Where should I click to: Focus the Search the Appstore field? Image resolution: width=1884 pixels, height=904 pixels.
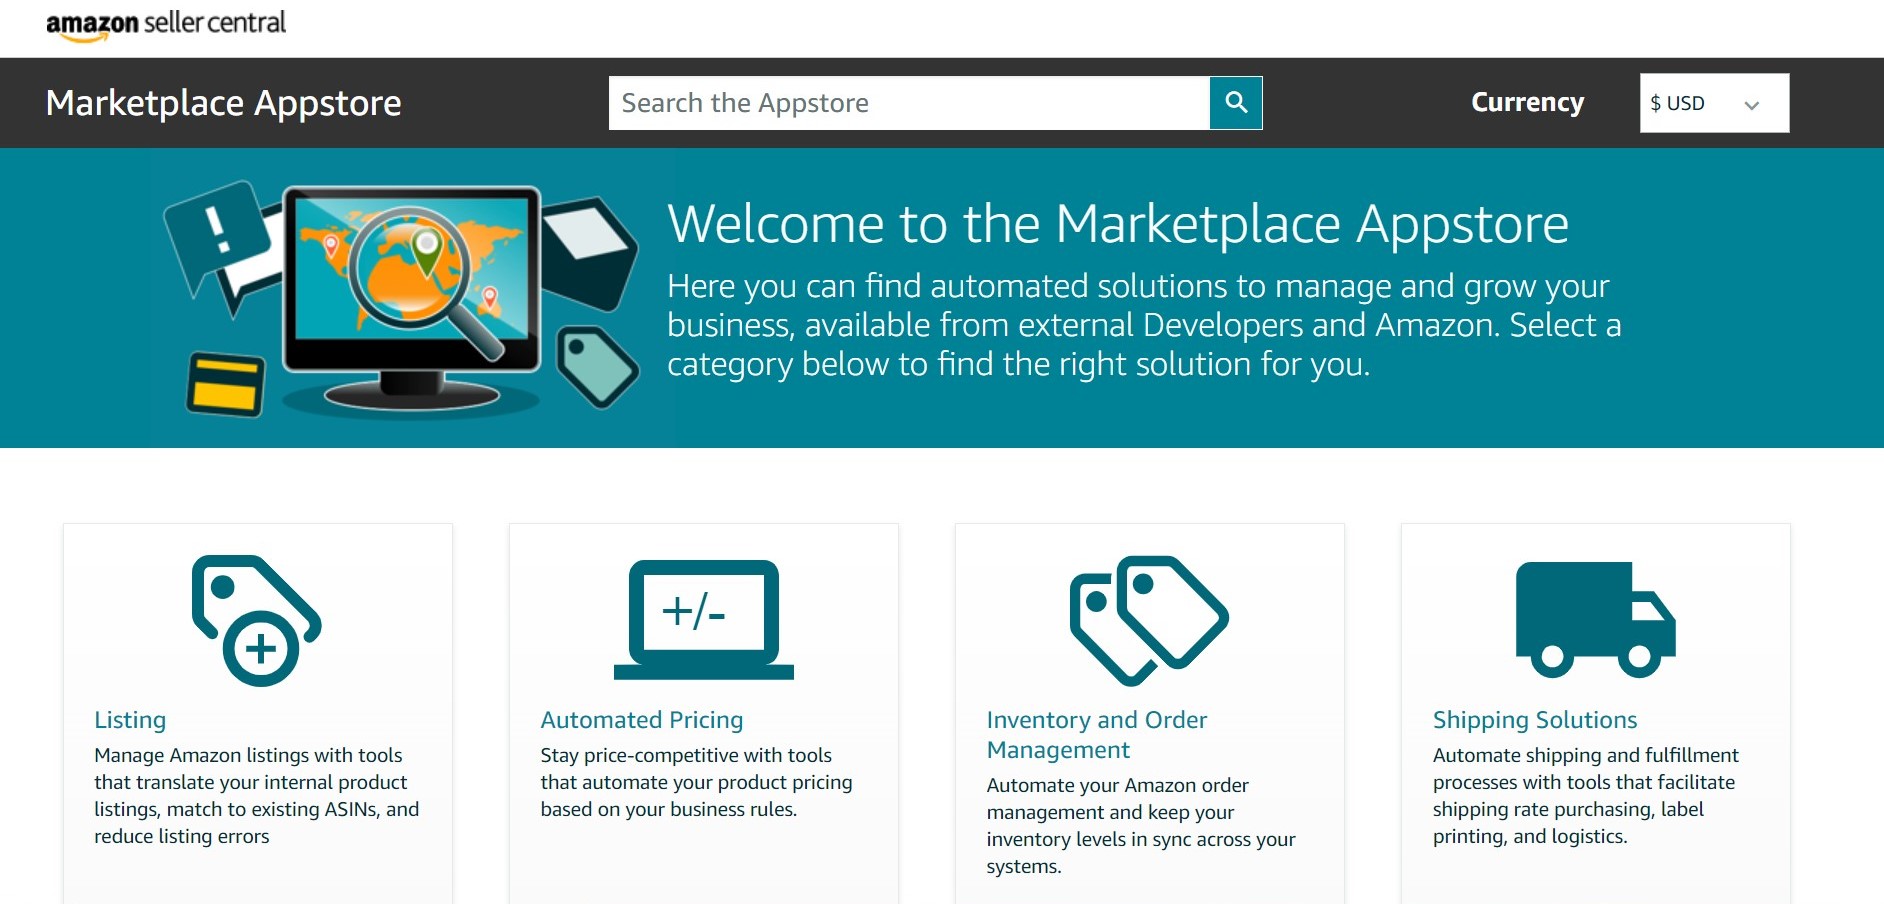[x=909, y=103]
